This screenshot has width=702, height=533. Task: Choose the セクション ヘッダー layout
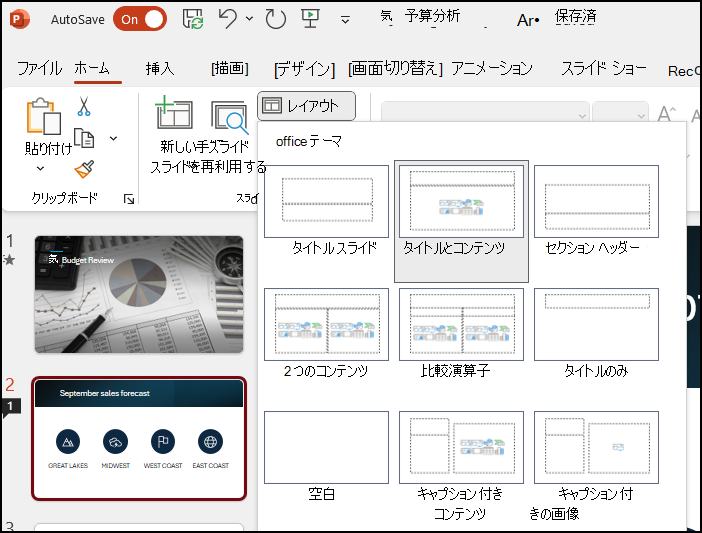coord(596,210)
